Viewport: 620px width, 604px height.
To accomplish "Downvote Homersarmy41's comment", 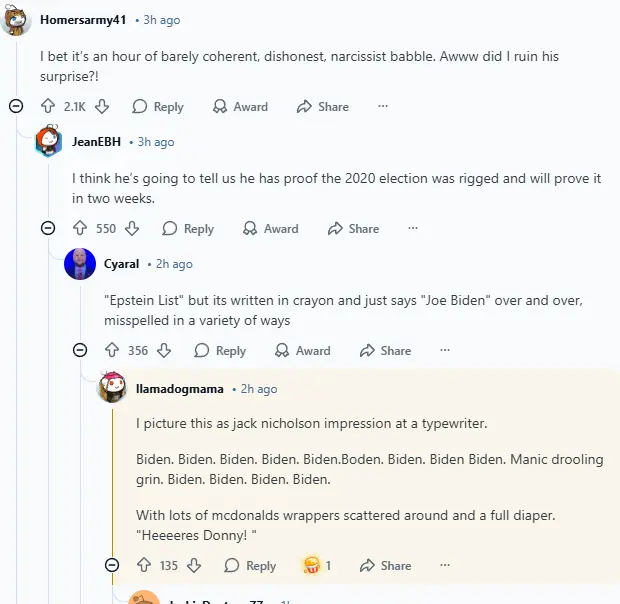I will pos(101,106).
